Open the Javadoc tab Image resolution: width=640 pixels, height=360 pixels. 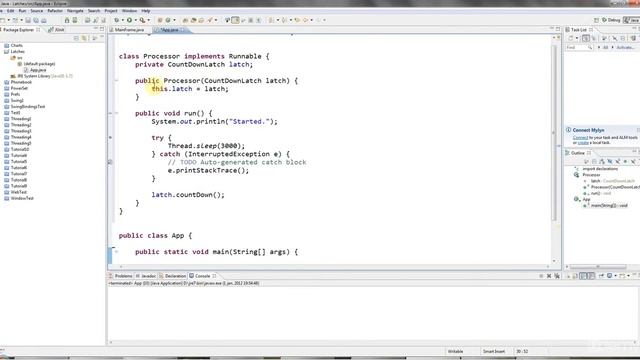[146, 276]
